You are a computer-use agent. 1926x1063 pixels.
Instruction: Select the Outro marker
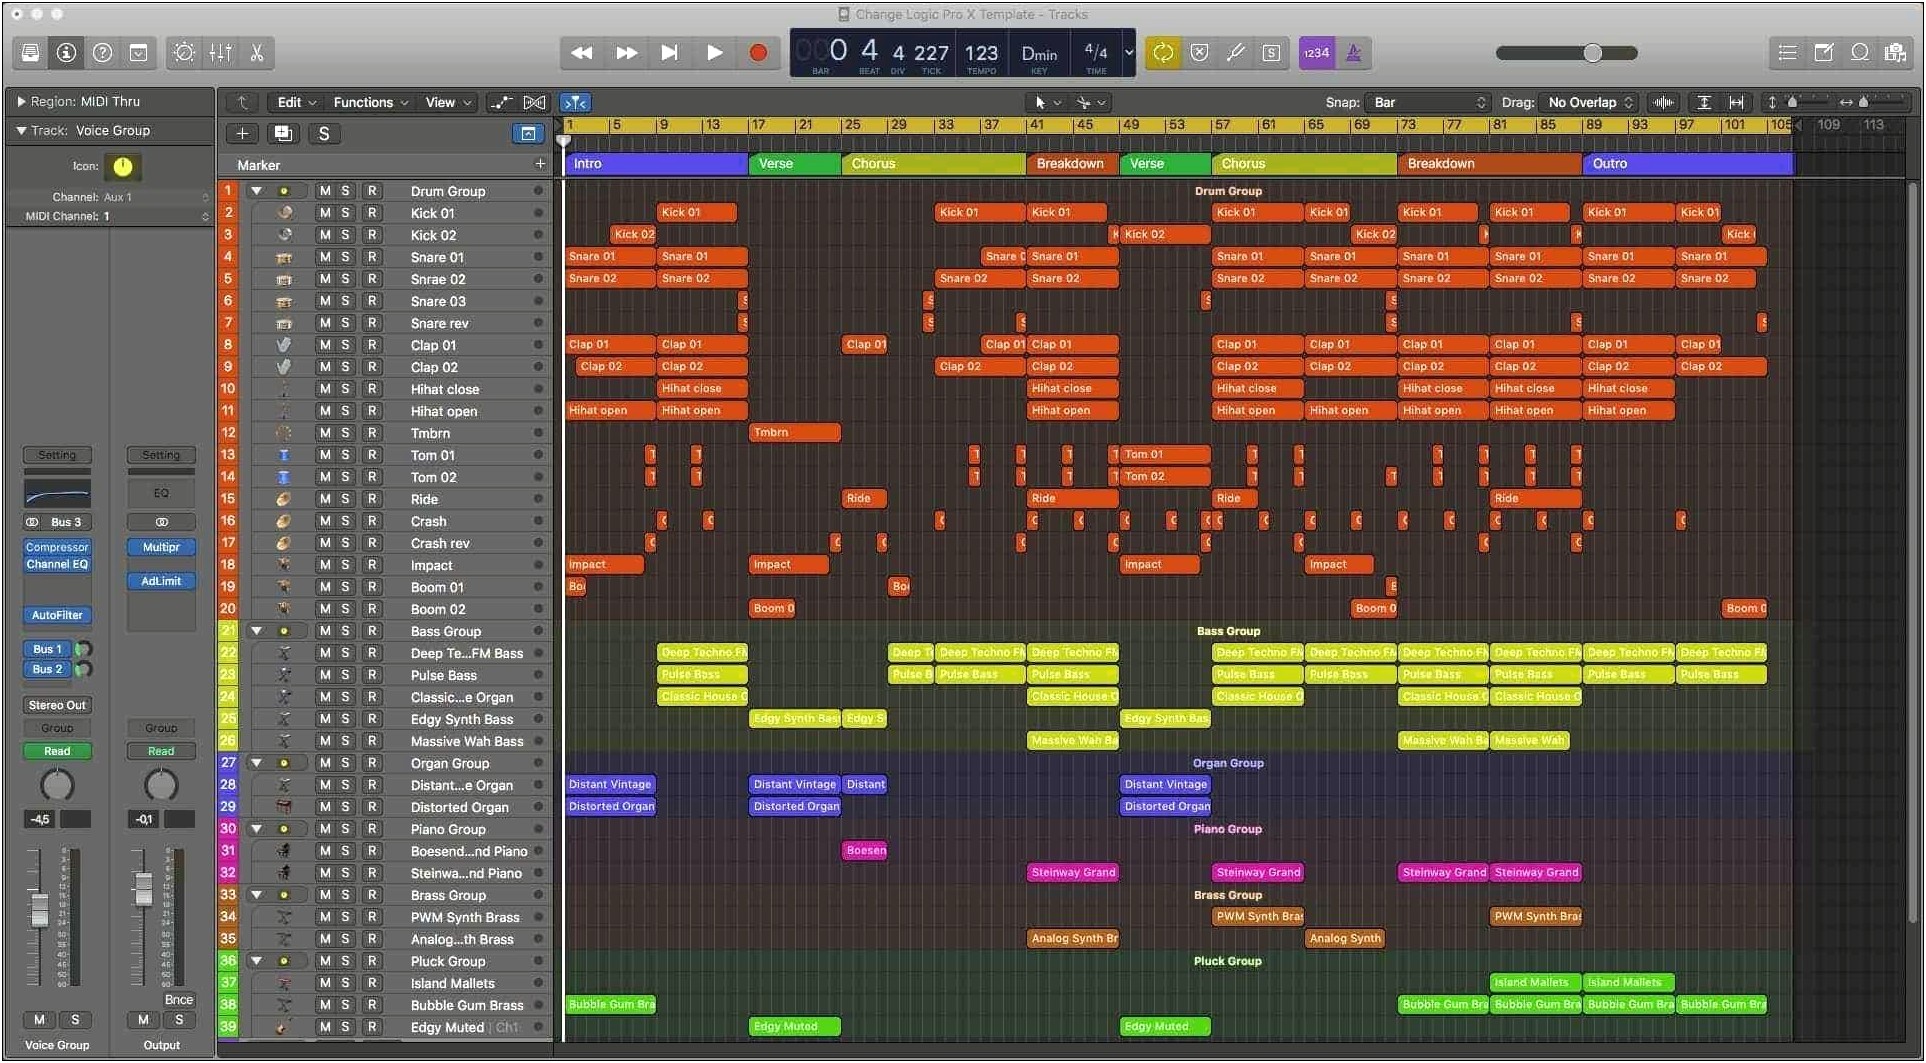point(1688,164)
